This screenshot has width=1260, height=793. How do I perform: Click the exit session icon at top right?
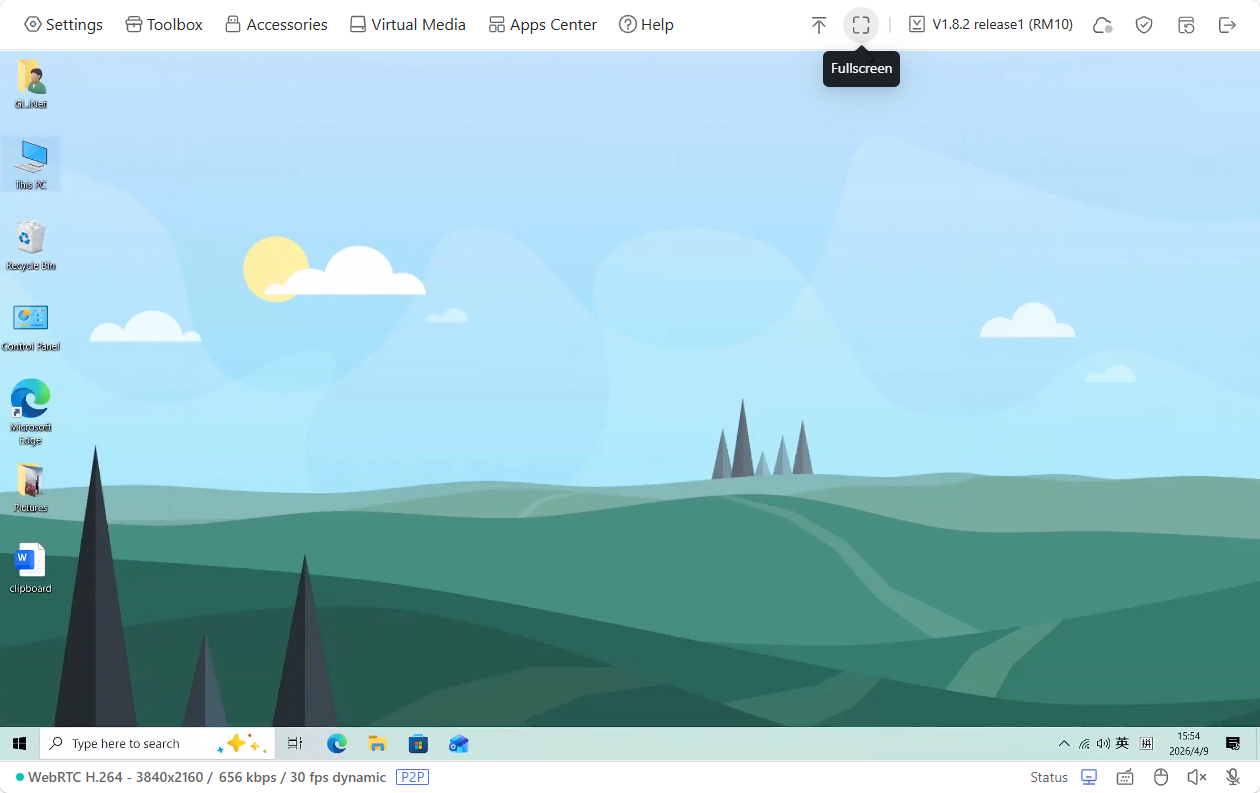(1228, 24)
